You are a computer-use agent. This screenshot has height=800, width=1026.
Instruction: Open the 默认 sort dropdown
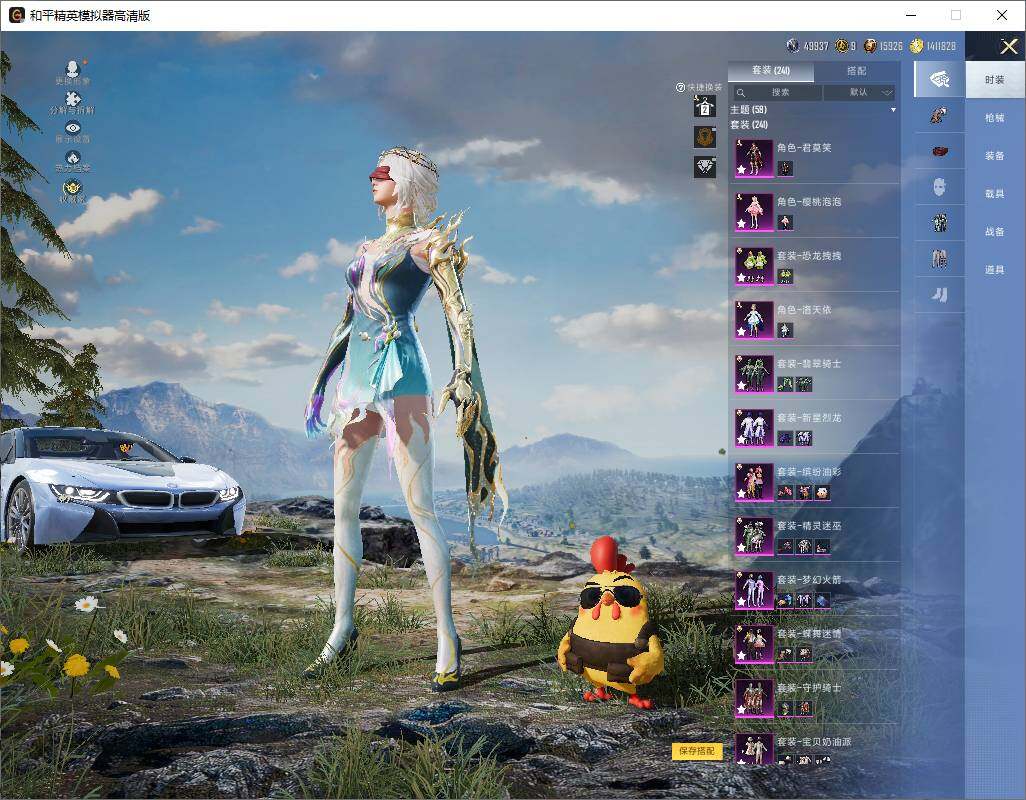[x=859, y=92]
